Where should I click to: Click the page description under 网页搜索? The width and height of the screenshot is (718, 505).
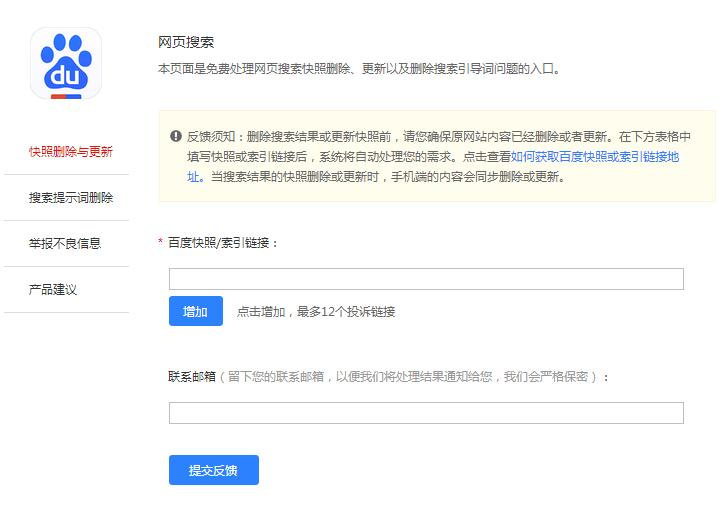point(359,69)
